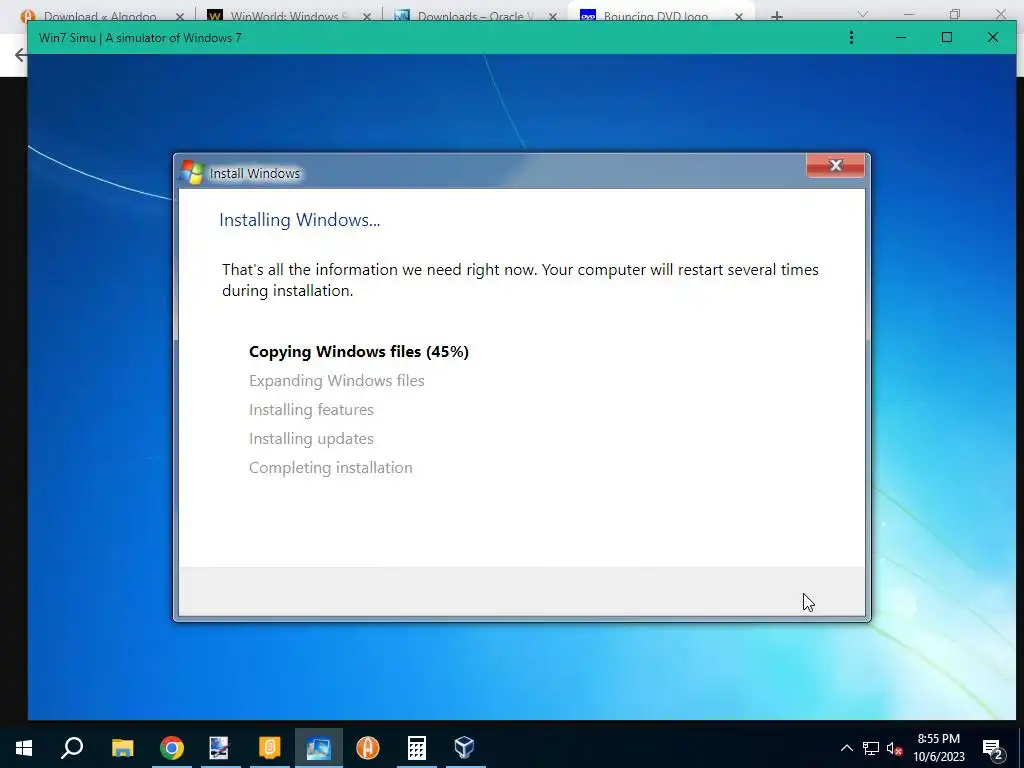This screenshot has height=768, width=1024.
Task: Open the Win7 Simu three-dot menu
Action: (x=851, y=38)
